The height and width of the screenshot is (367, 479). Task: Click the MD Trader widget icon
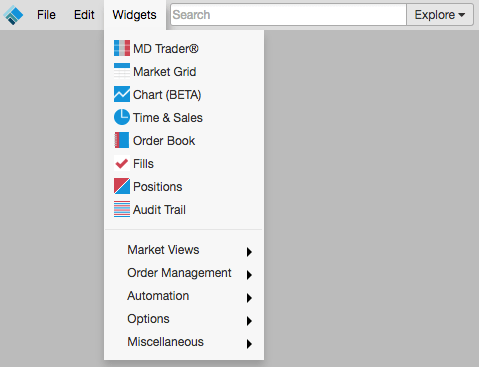[122, 48]
